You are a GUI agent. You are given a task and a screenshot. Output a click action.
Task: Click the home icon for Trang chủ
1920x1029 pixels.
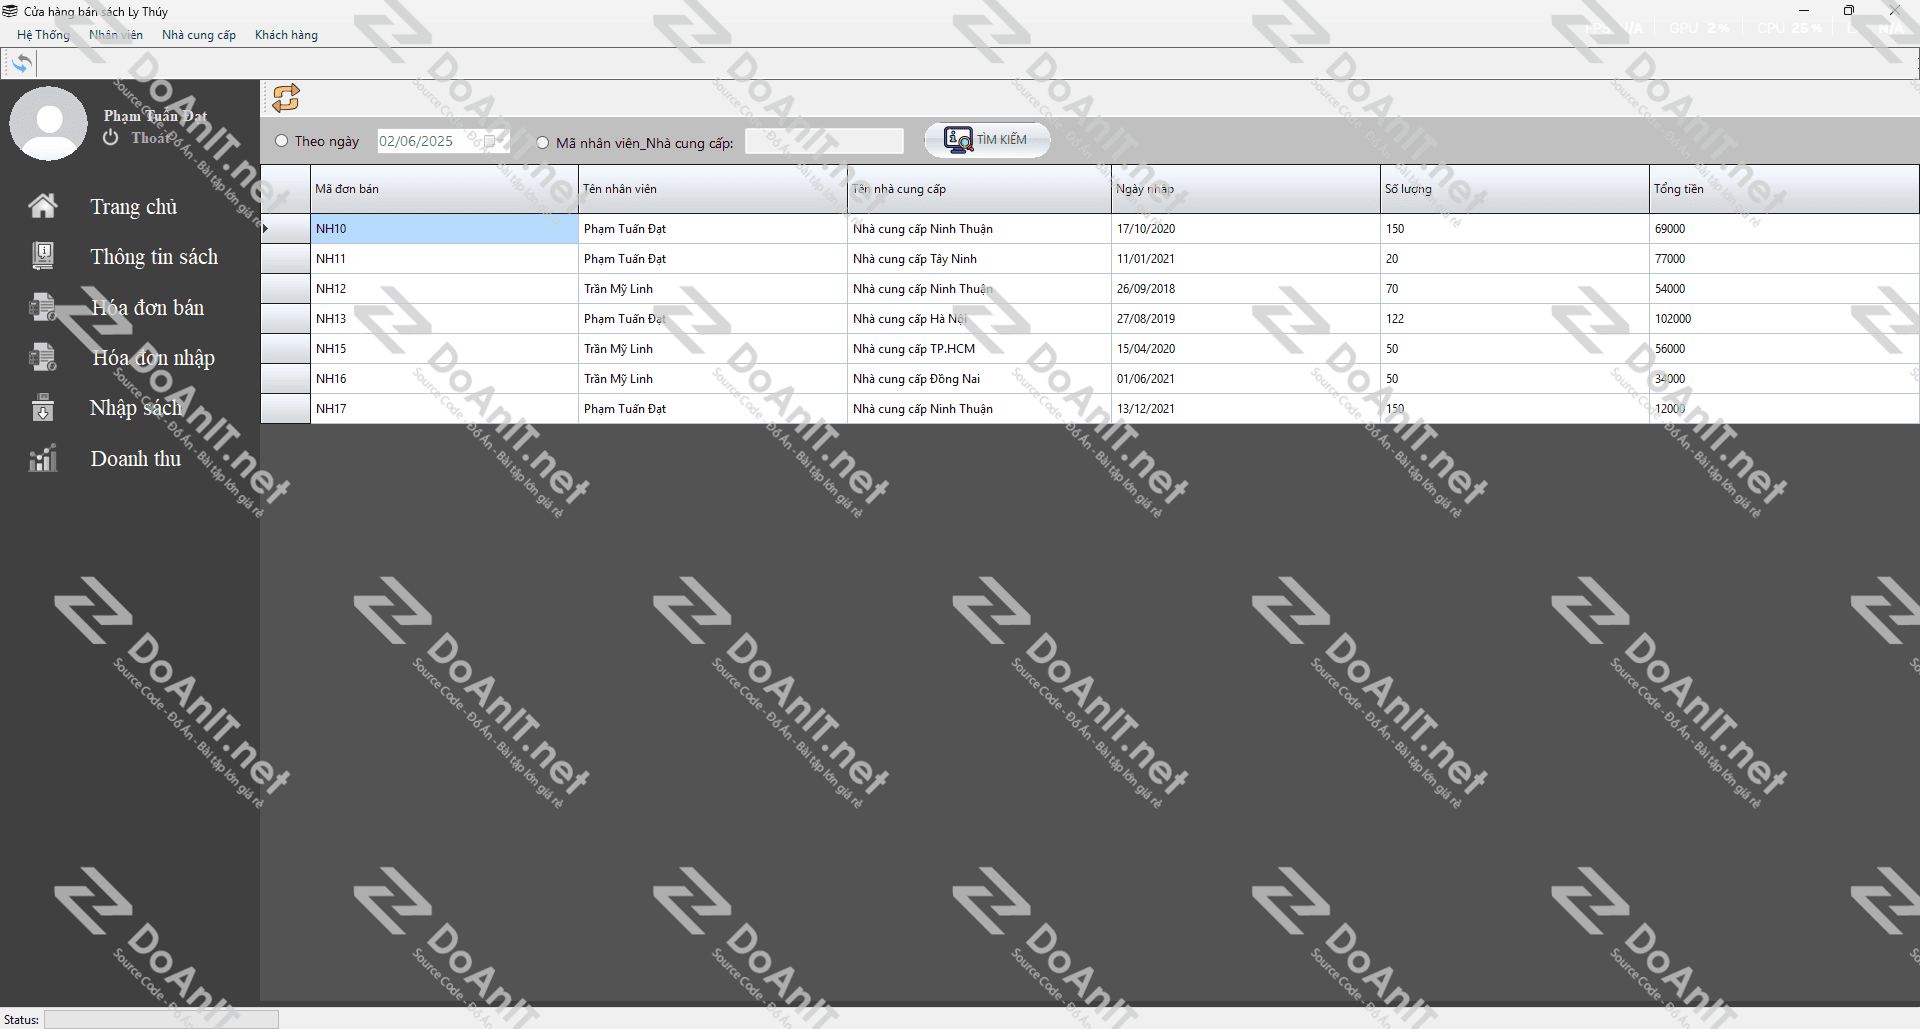pos(43,206)
